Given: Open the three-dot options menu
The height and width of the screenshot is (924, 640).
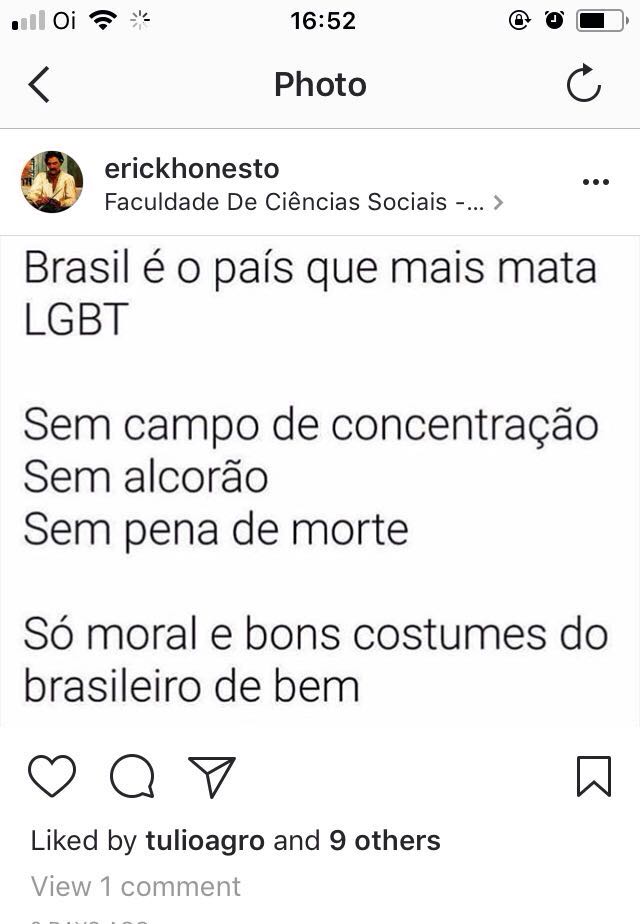Looking at the screenshot, I should (x=596, y=182).
